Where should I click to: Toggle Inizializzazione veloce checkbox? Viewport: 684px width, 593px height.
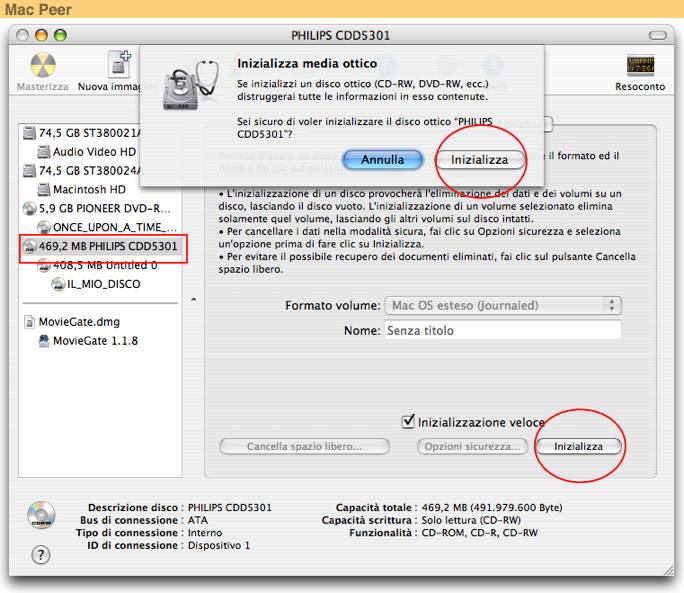tap(408, 422)
